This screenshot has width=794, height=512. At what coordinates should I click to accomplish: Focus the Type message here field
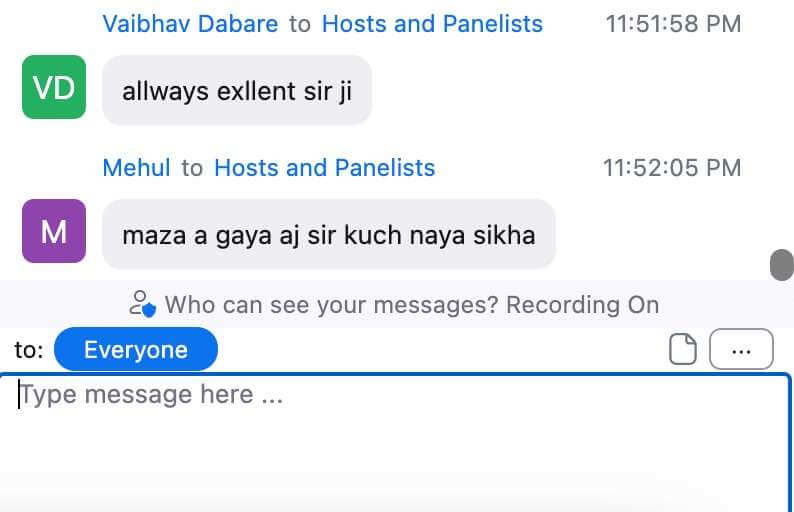tap(395, 430)
